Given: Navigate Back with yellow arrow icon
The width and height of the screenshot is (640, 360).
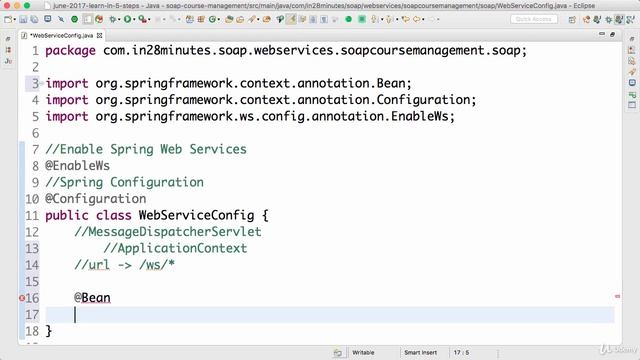Looking at the screenshot, I should pyautogui.click(x=417, y=19).
